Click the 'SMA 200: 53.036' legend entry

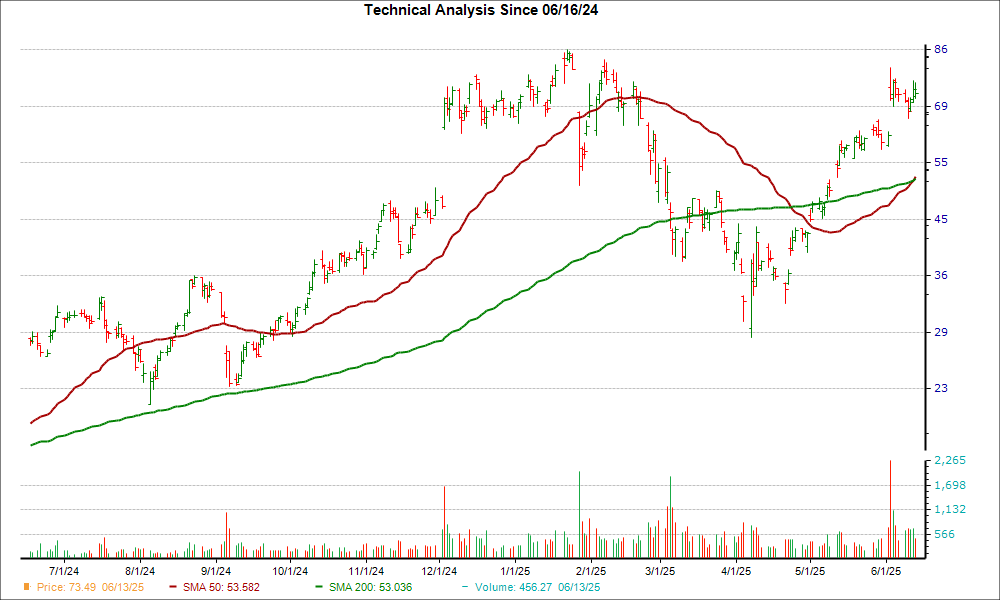pos(371,587)
